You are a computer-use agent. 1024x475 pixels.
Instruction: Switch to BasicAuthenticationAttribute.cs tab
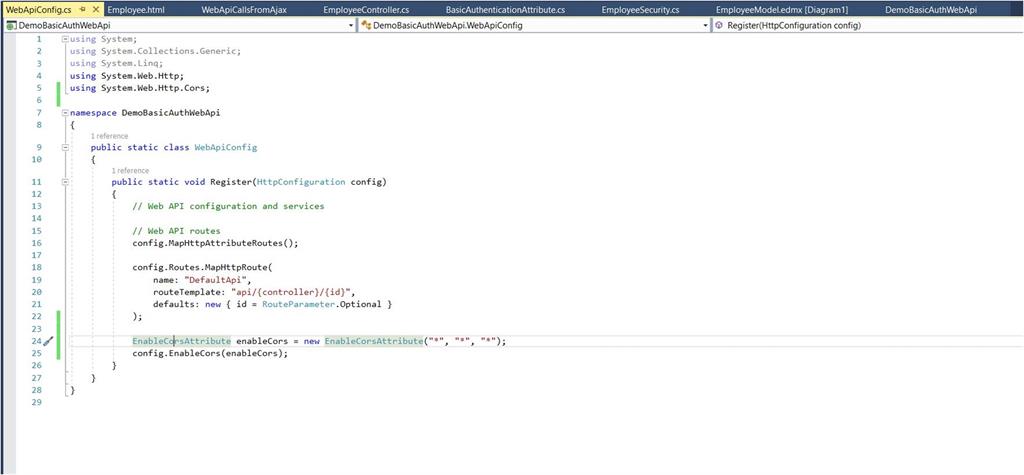[x=505, y=10]
